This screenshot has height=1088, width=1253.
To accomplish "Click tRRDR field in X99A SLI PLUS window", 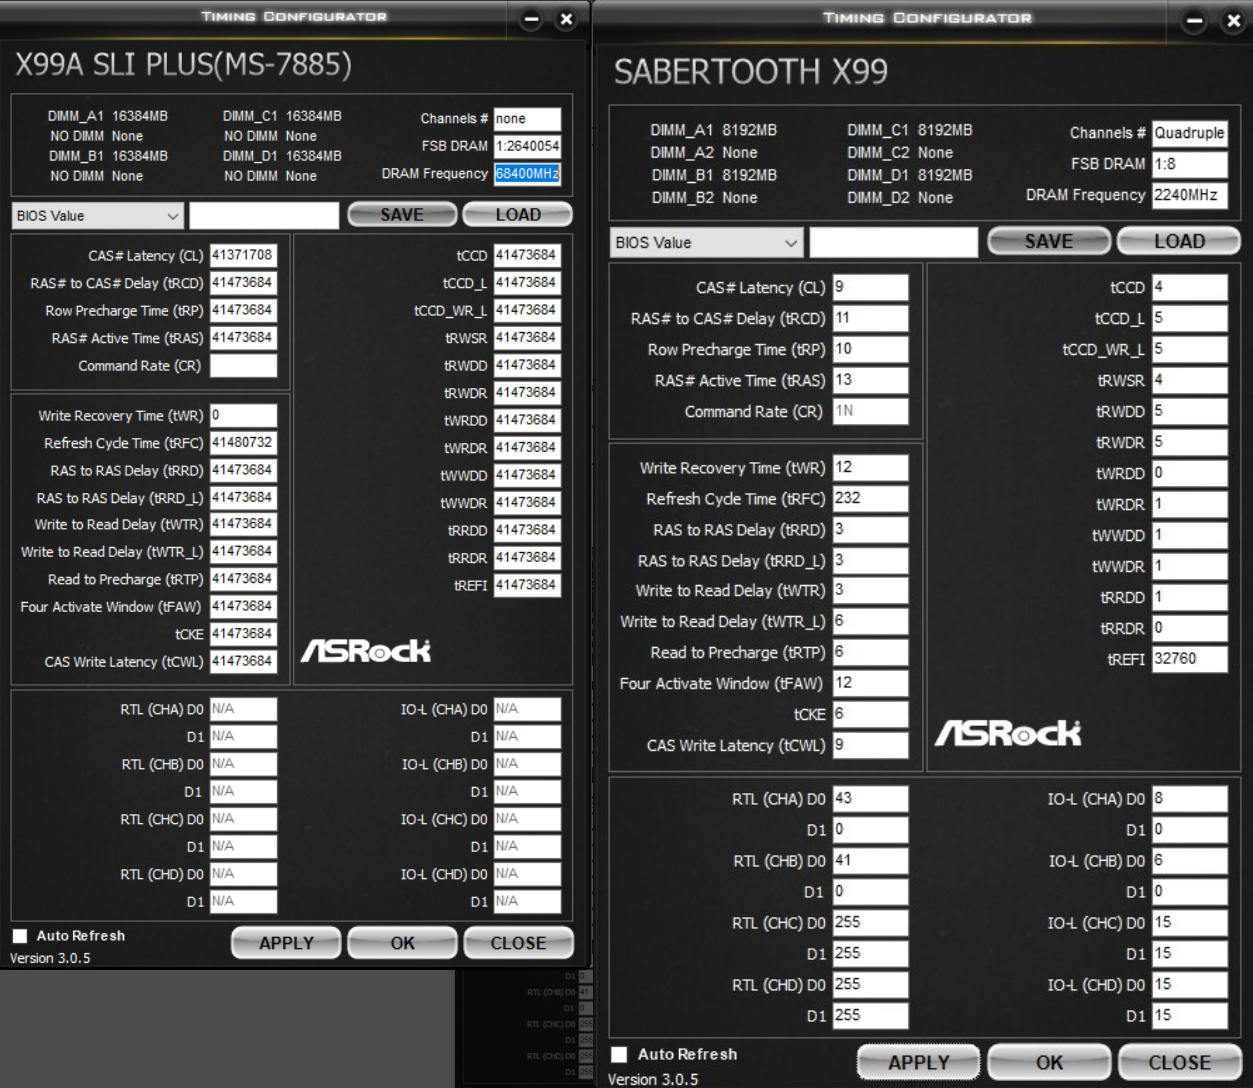I will (x=527, y=557).
